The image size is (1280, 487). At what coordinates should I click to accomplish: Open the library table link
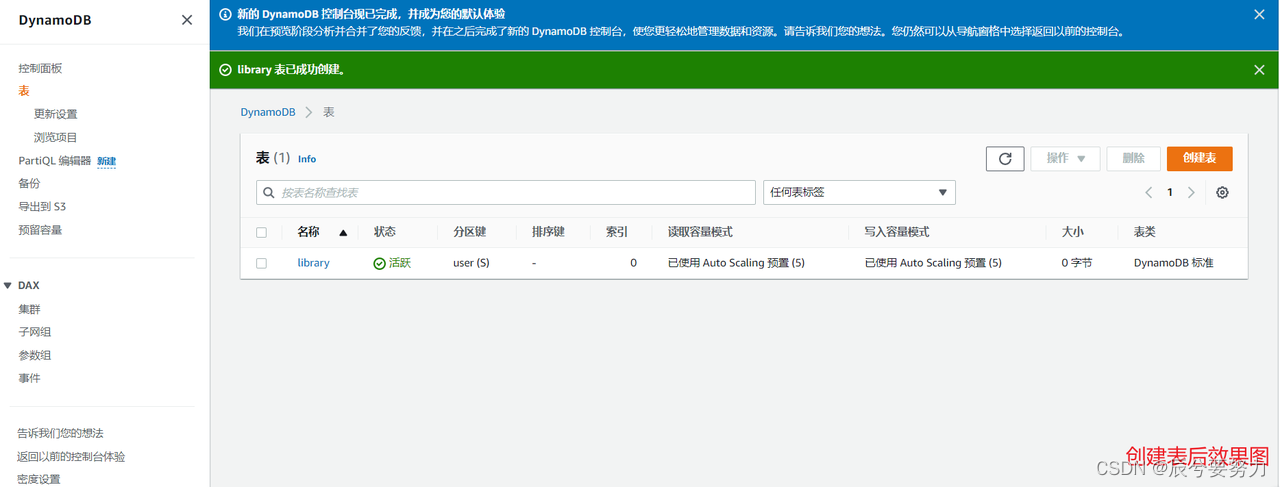click(x=313, y=263)
